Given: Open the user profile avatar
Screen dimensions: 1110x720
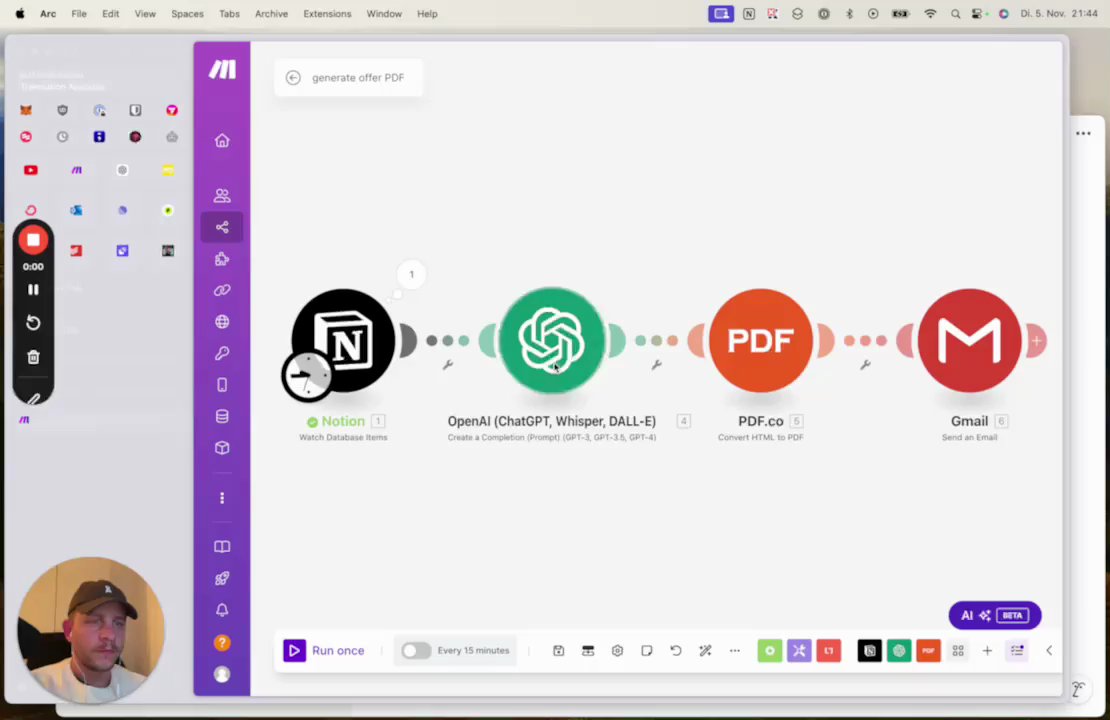Looking at the screenshot, I should [222, 674].
